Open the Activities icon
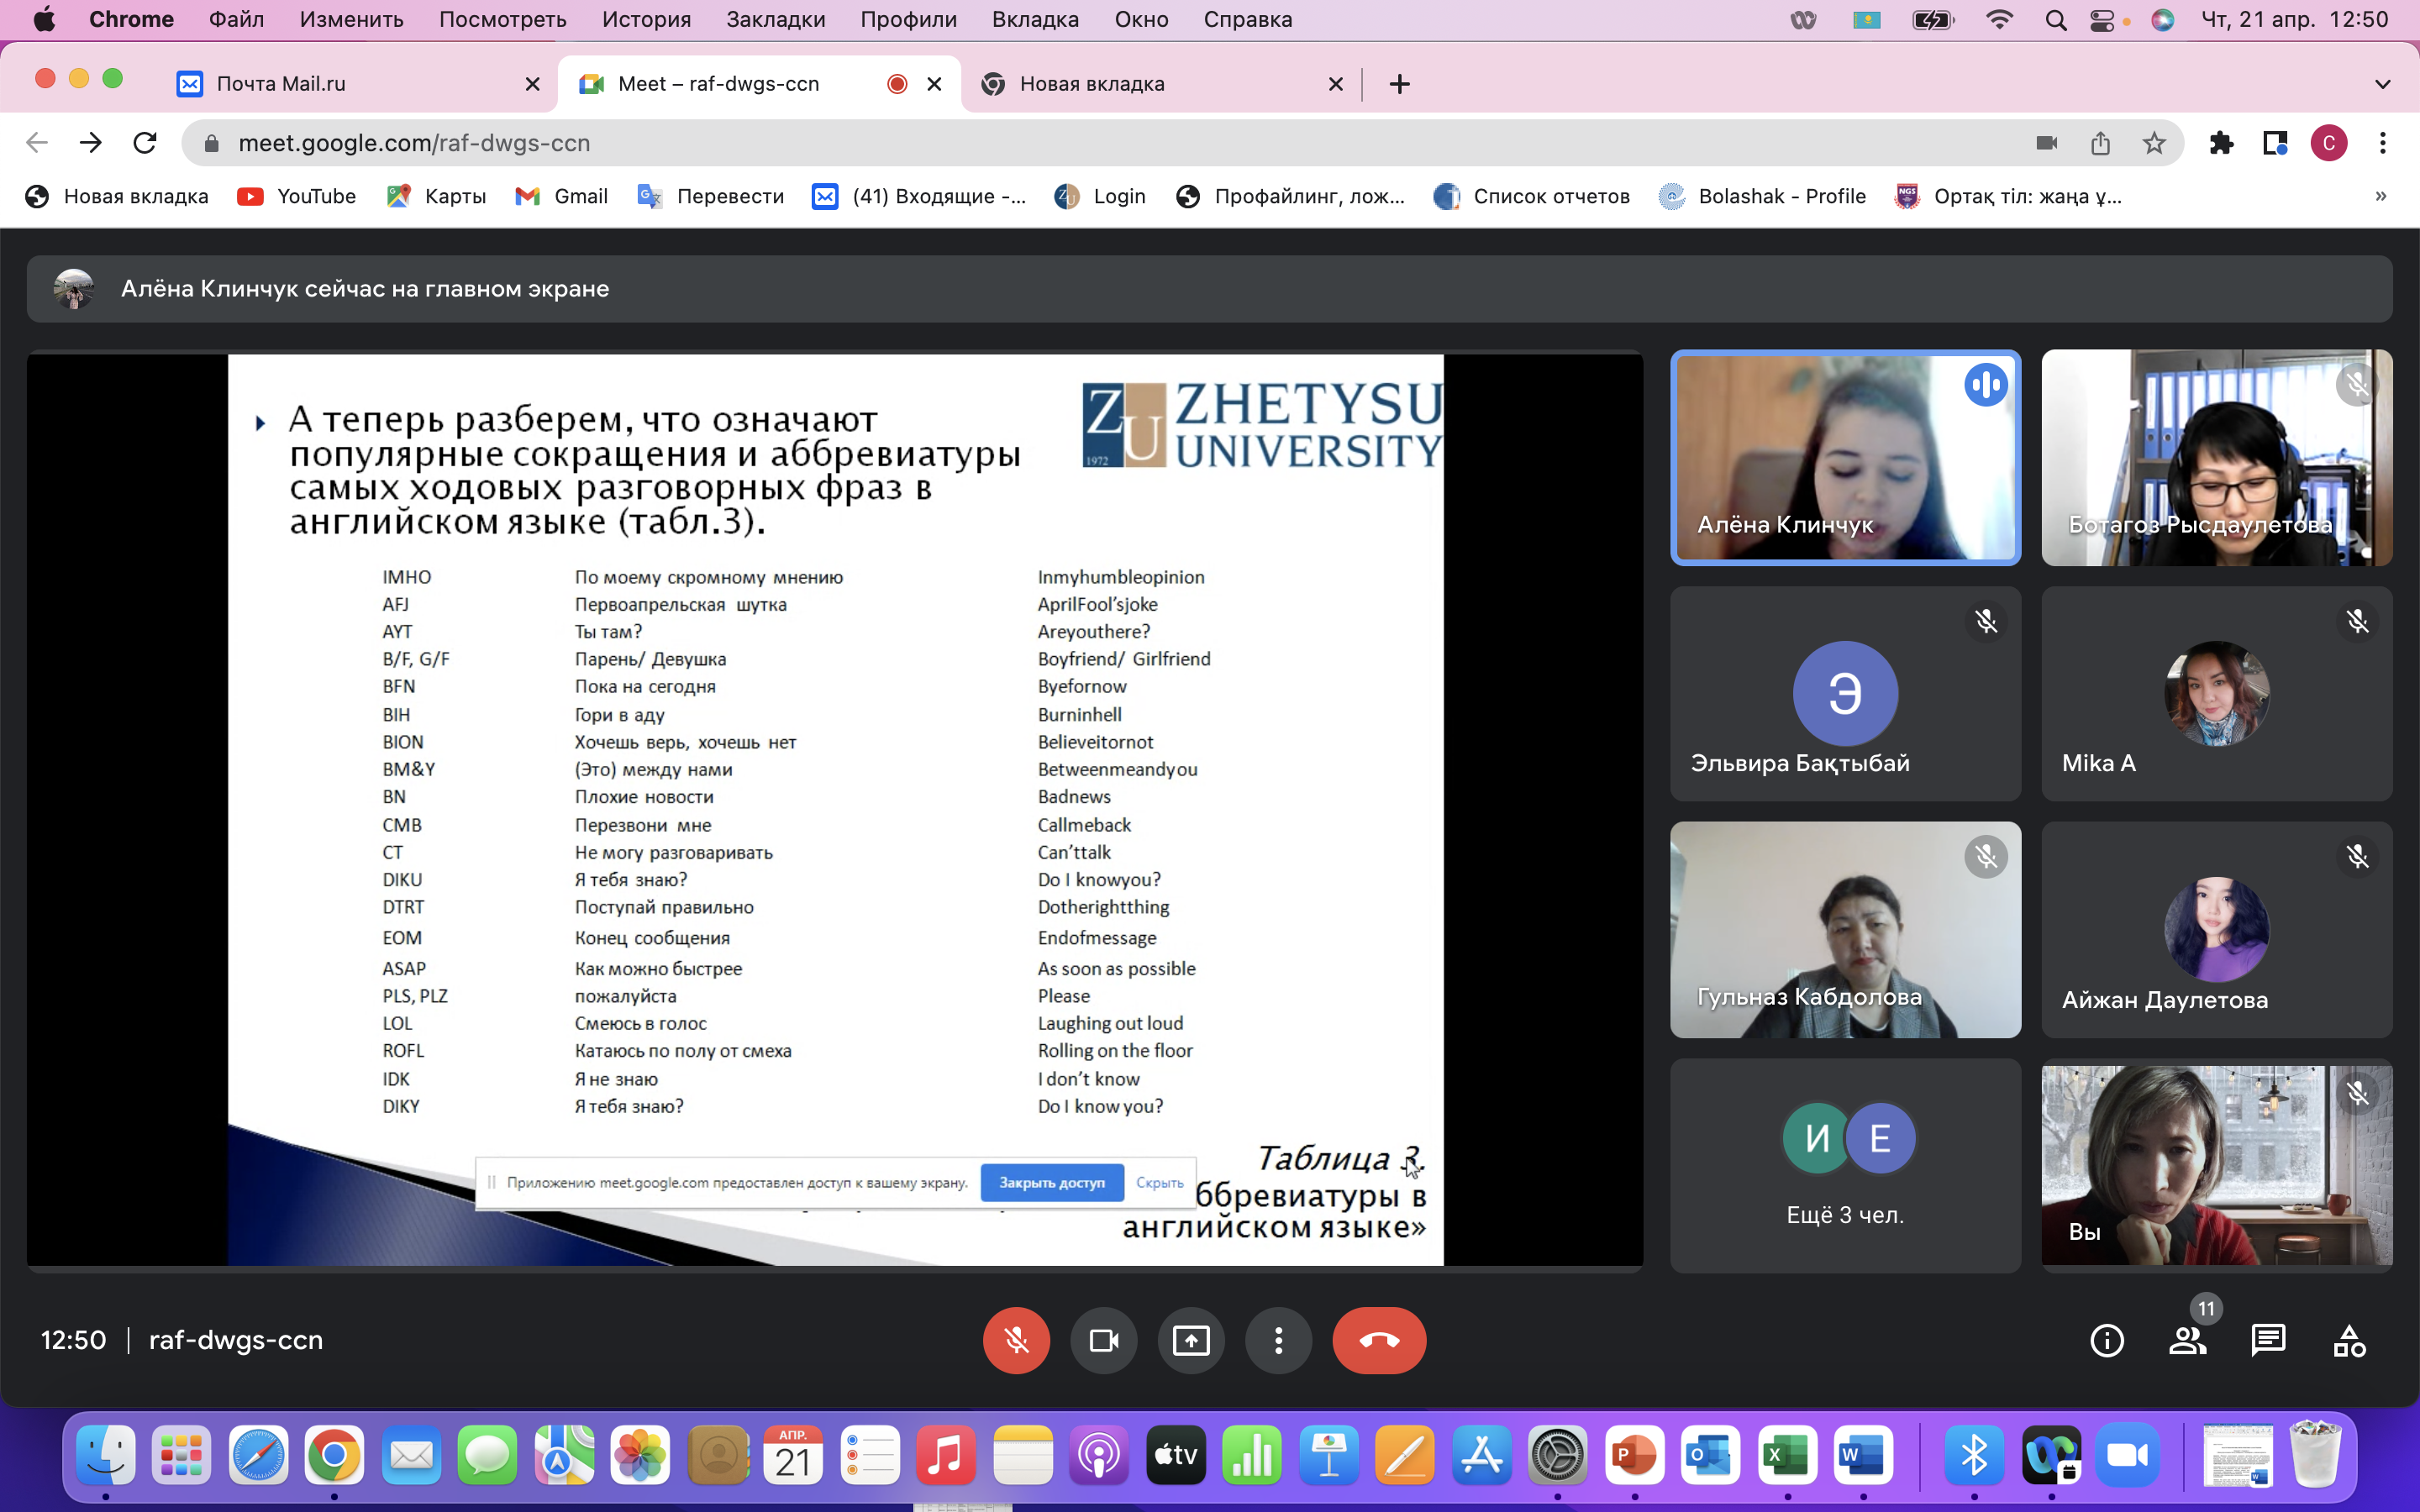Screen dimensions: 2420x1512 coord(2349,1341)
